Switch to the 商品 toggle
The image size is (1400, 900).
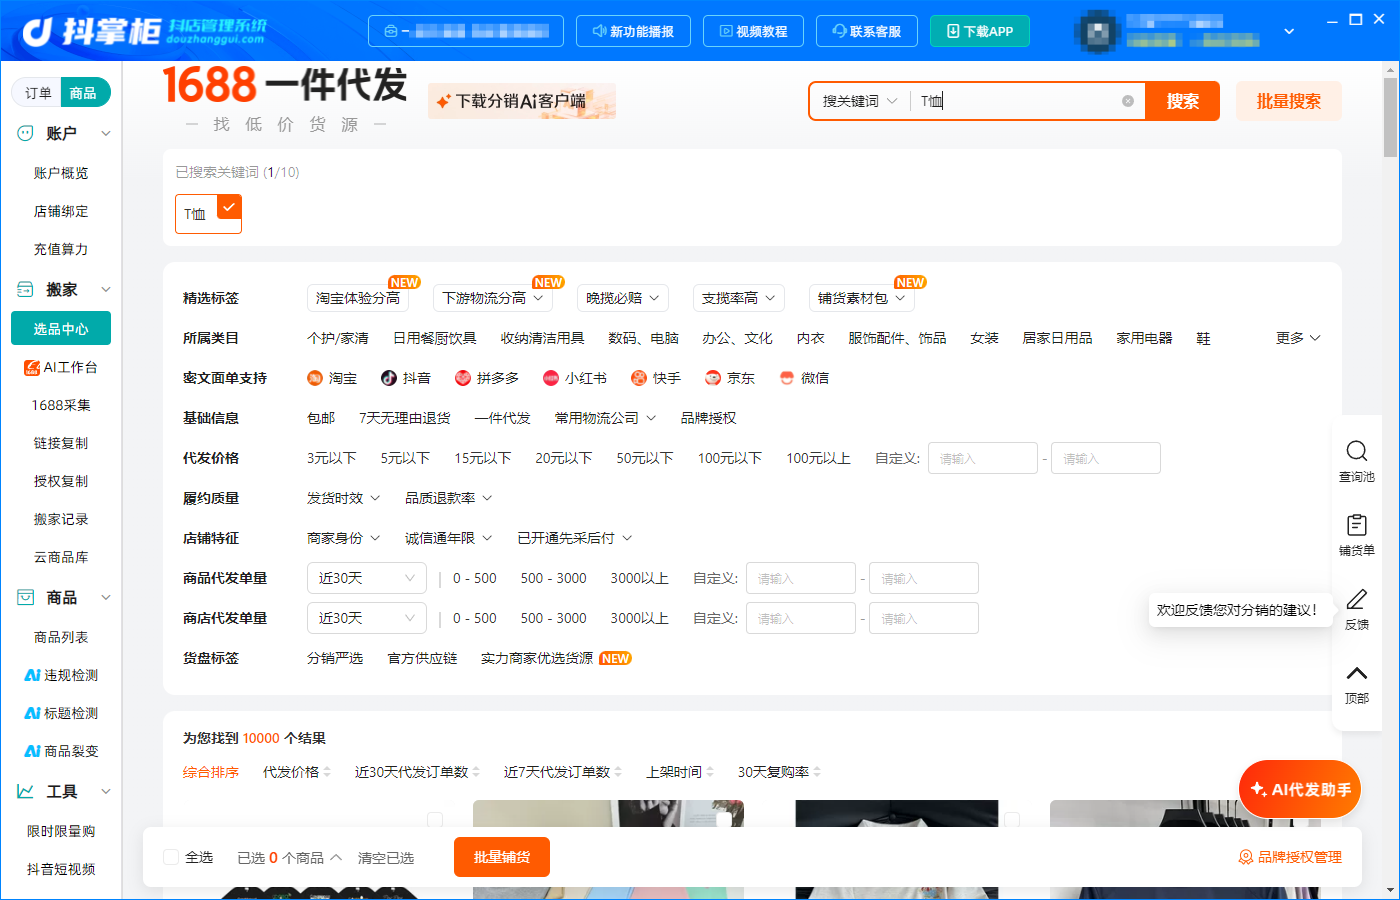point(84,93)
